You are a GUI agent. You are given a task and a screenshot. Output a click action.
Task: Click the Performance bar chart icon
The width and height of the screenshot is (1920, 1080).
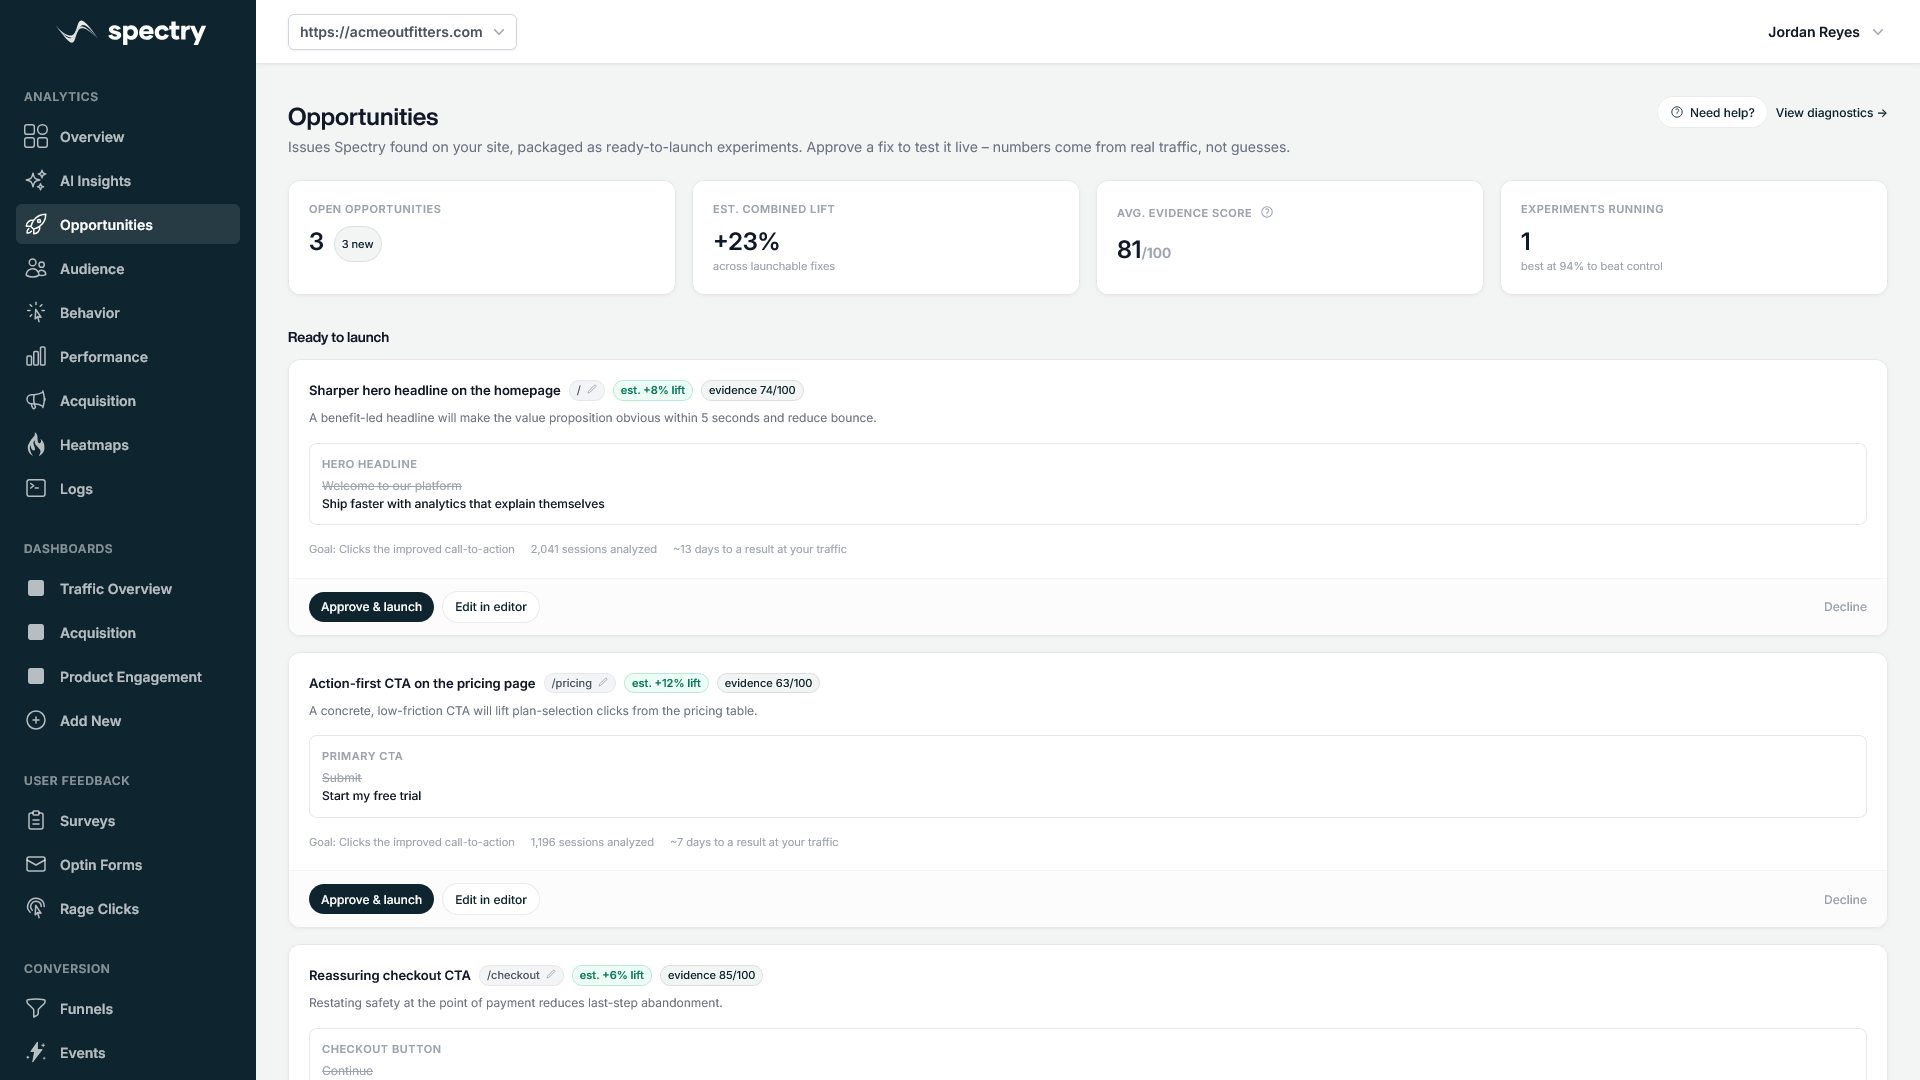pos(36,357)
